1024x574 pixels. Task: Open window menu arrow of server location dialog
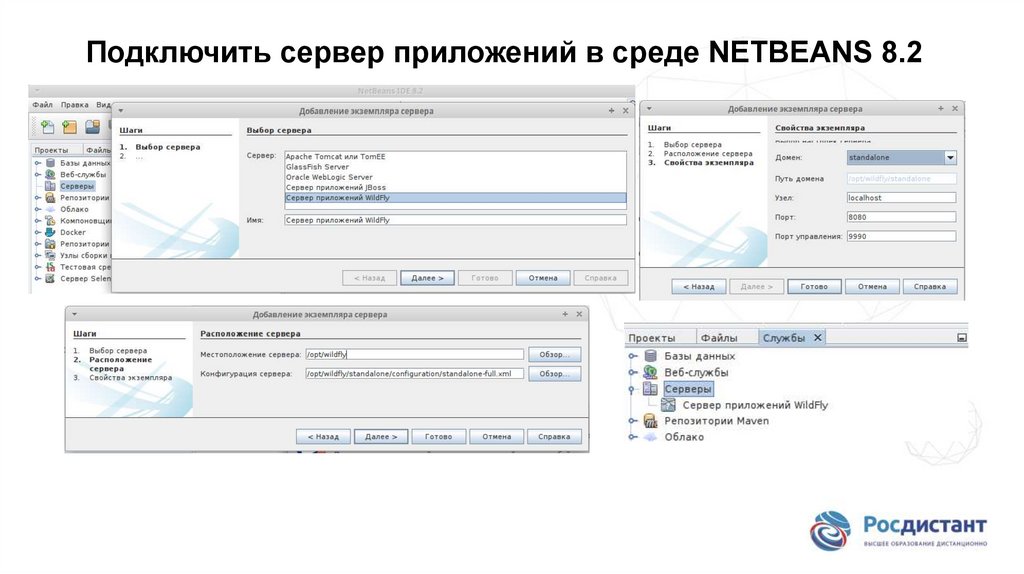pyautogui.click(x=74, y=314)
